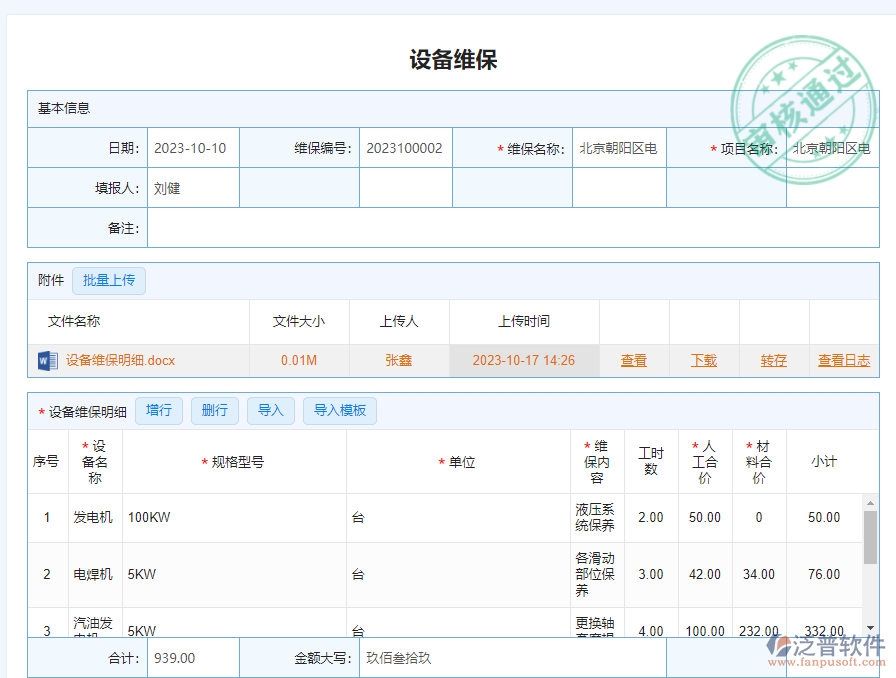
Task: Click the empty 备注 remark field
Action: click(500, 227)
